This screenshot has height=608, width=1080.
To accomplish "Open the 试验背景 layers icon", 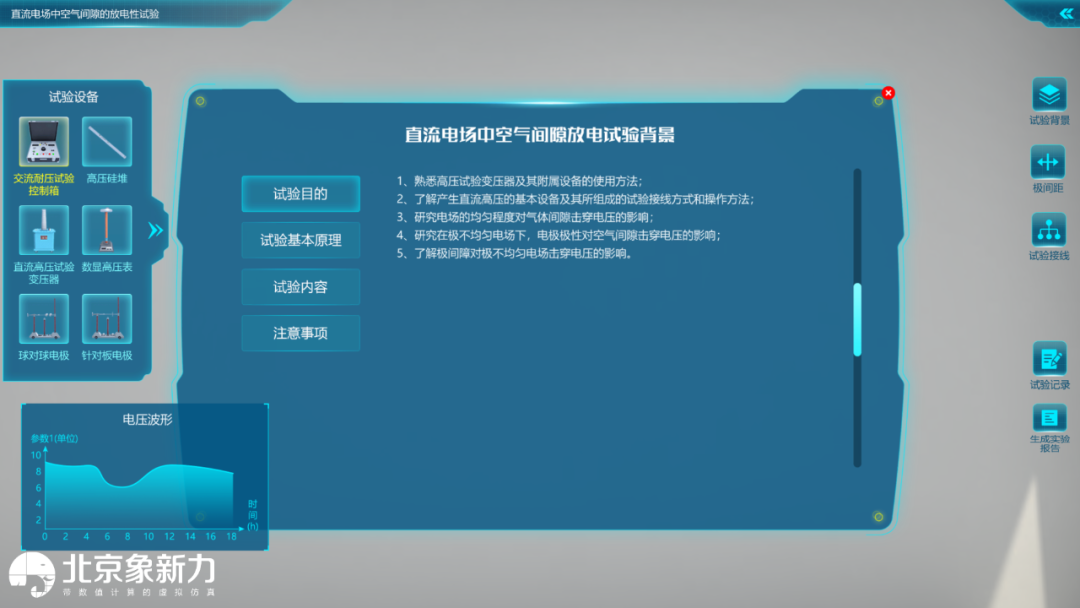I will tap(1049, 95).
